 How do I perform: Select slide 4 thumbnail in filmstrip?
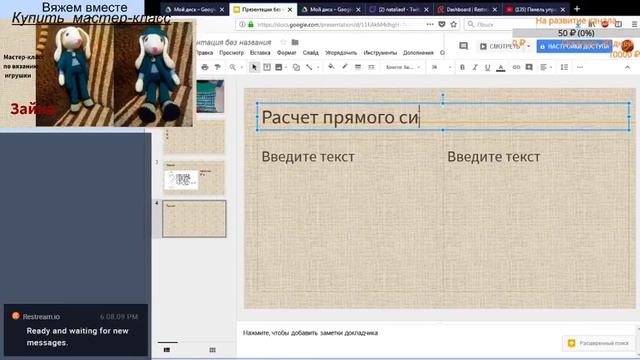194,218
